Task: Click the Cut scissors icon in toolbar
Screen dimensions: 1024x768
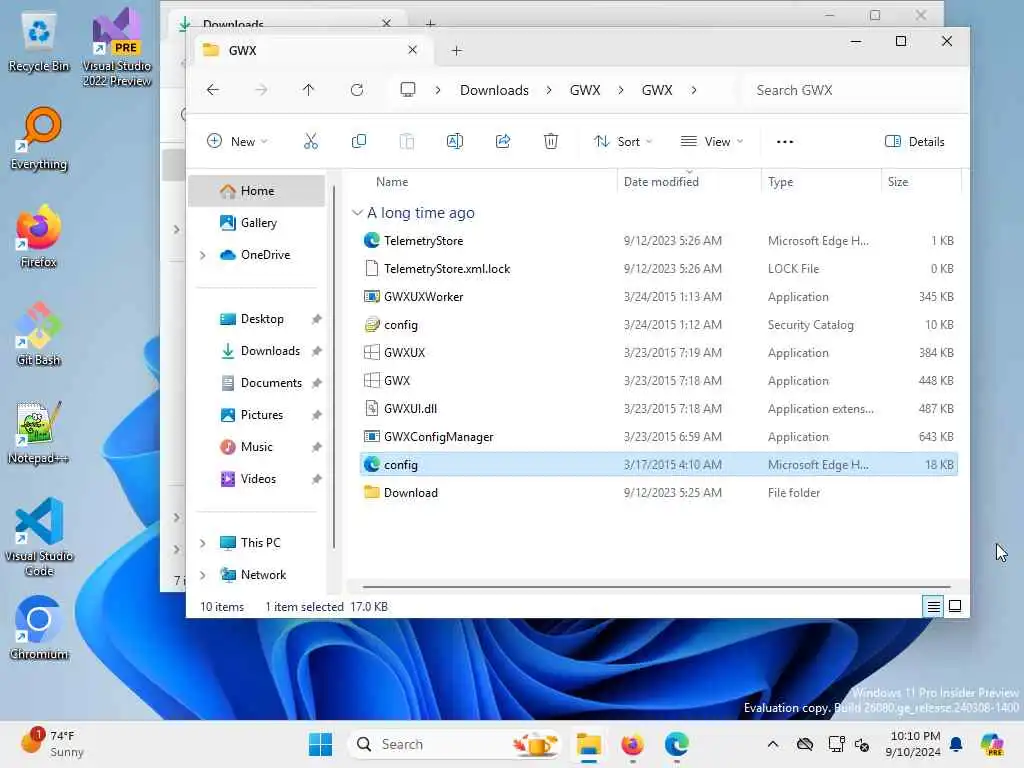Action: 311,141
